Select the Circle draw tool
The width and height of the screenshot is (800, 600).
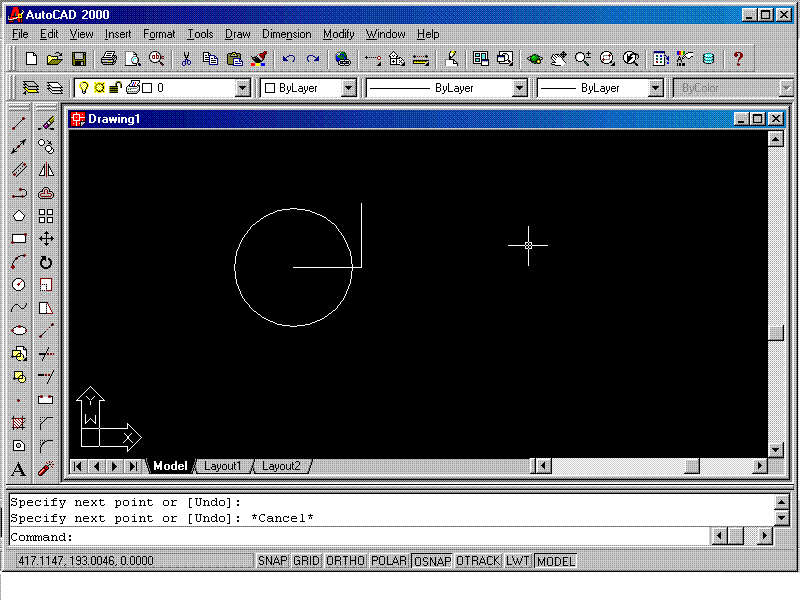pos(19,285)
